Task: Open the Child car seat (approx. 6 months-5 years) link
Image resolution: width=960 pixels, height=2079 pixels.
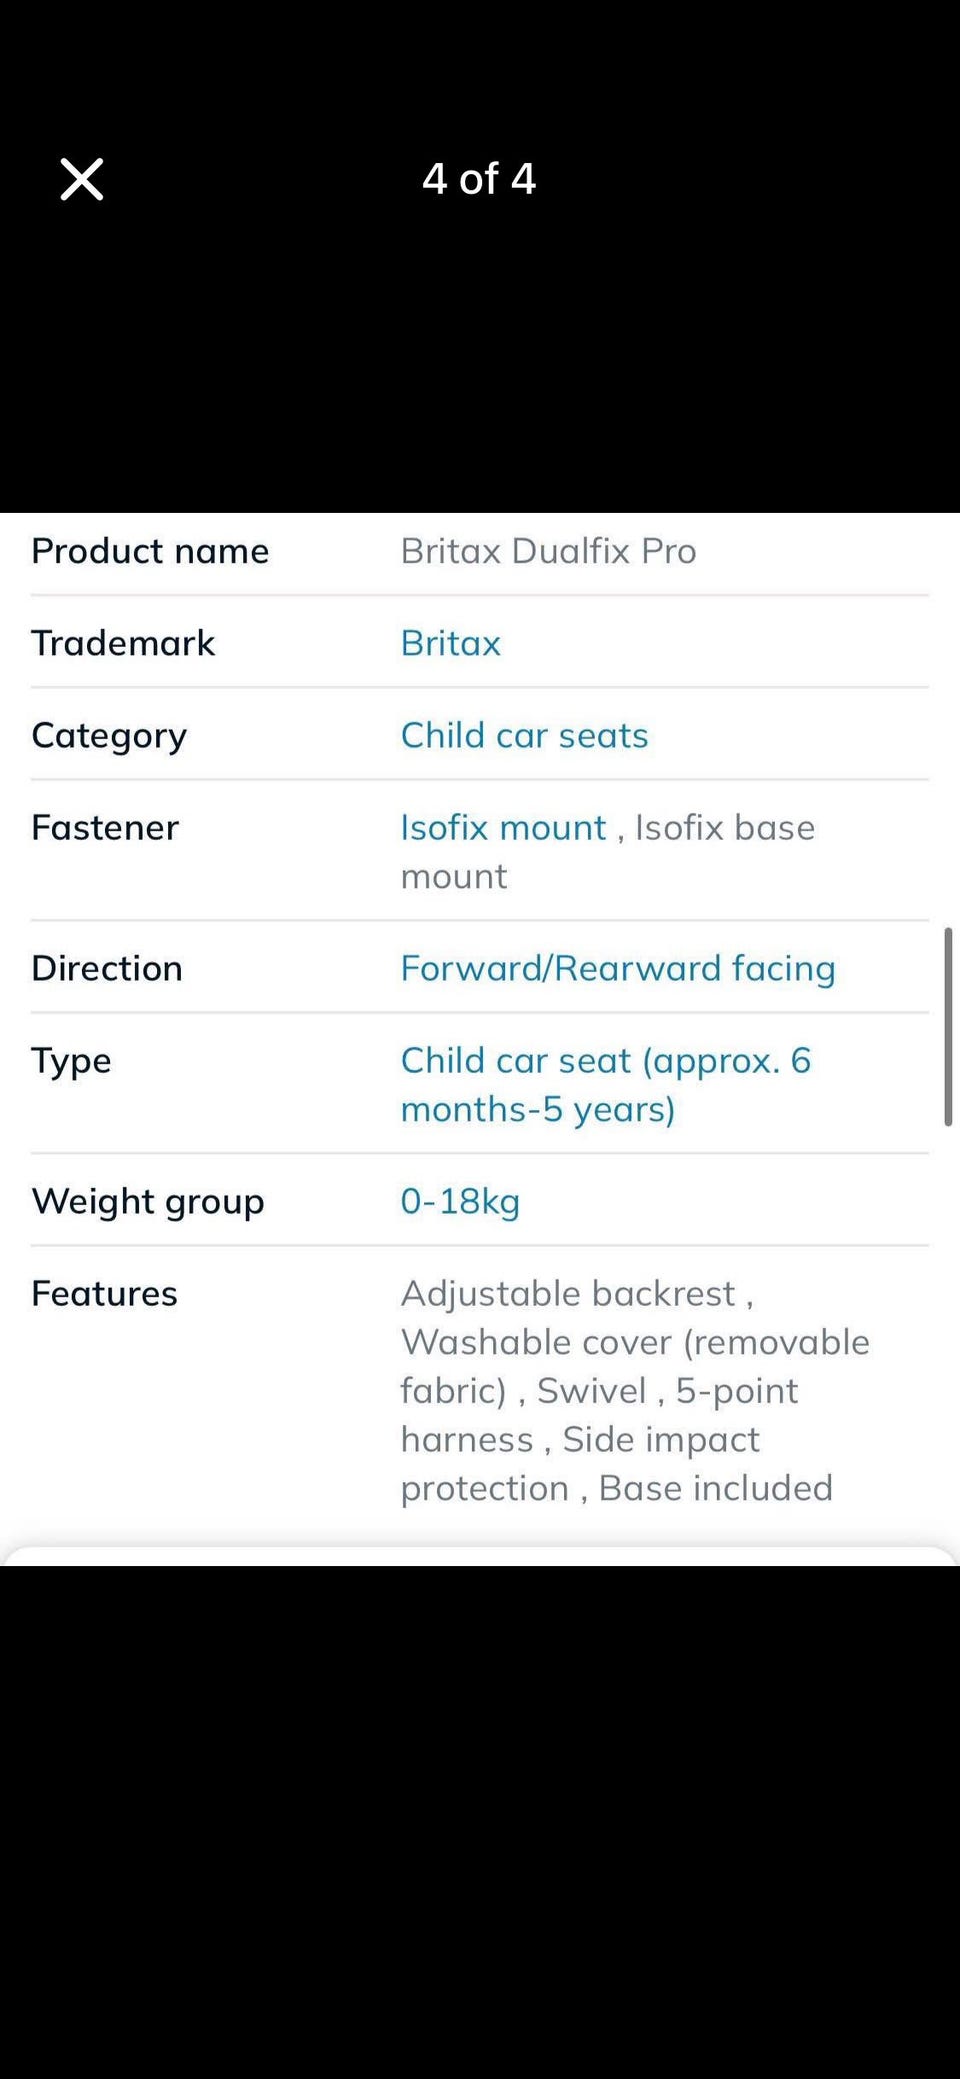Action: point(606,1085)
